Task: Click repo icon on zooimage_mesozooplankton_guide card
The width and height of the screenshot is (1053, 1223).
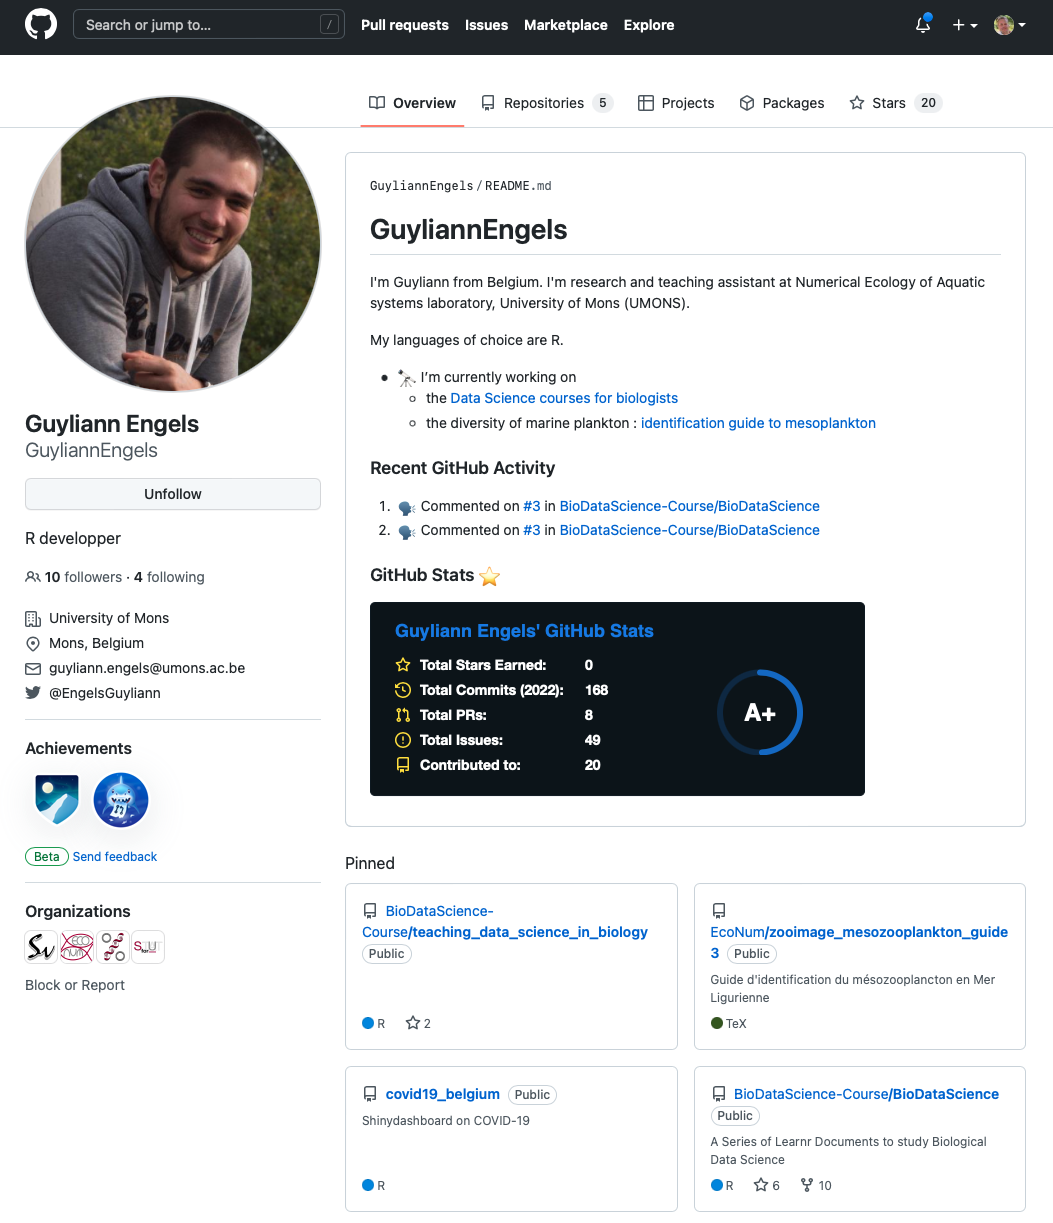Action: 718,911
